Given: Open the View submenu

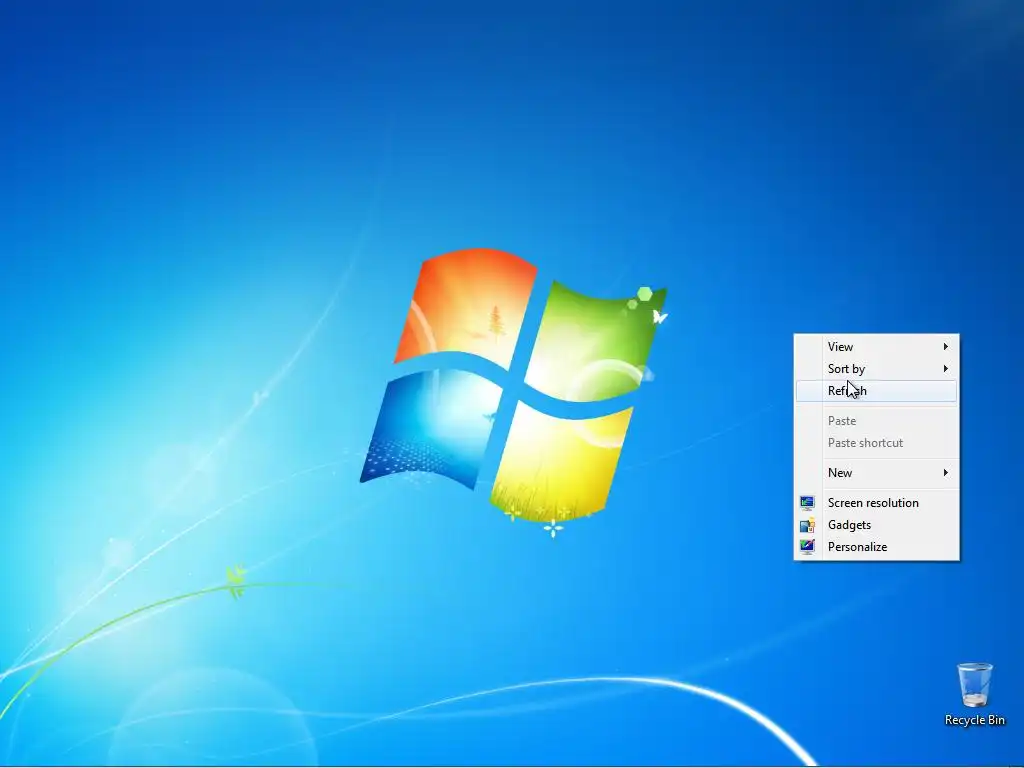Looking at the screenshot, I should click(876, 347).
